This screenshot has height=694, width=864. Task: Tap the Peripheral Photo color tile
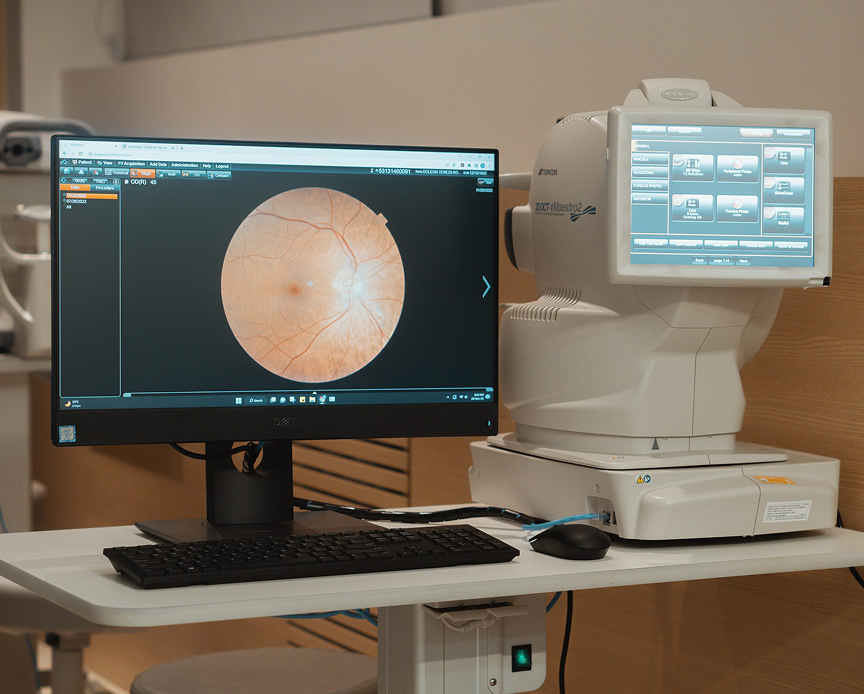click(x=737, y=167)
